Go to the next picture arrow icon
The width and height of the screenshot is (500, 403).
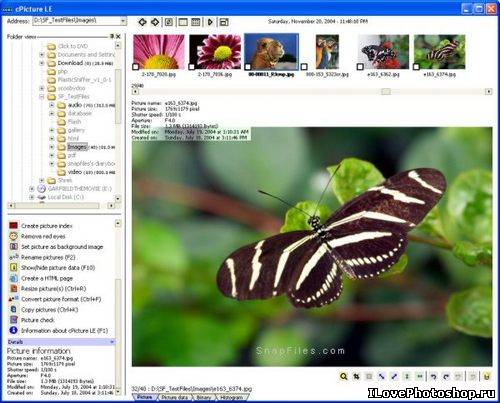point(155,22)
